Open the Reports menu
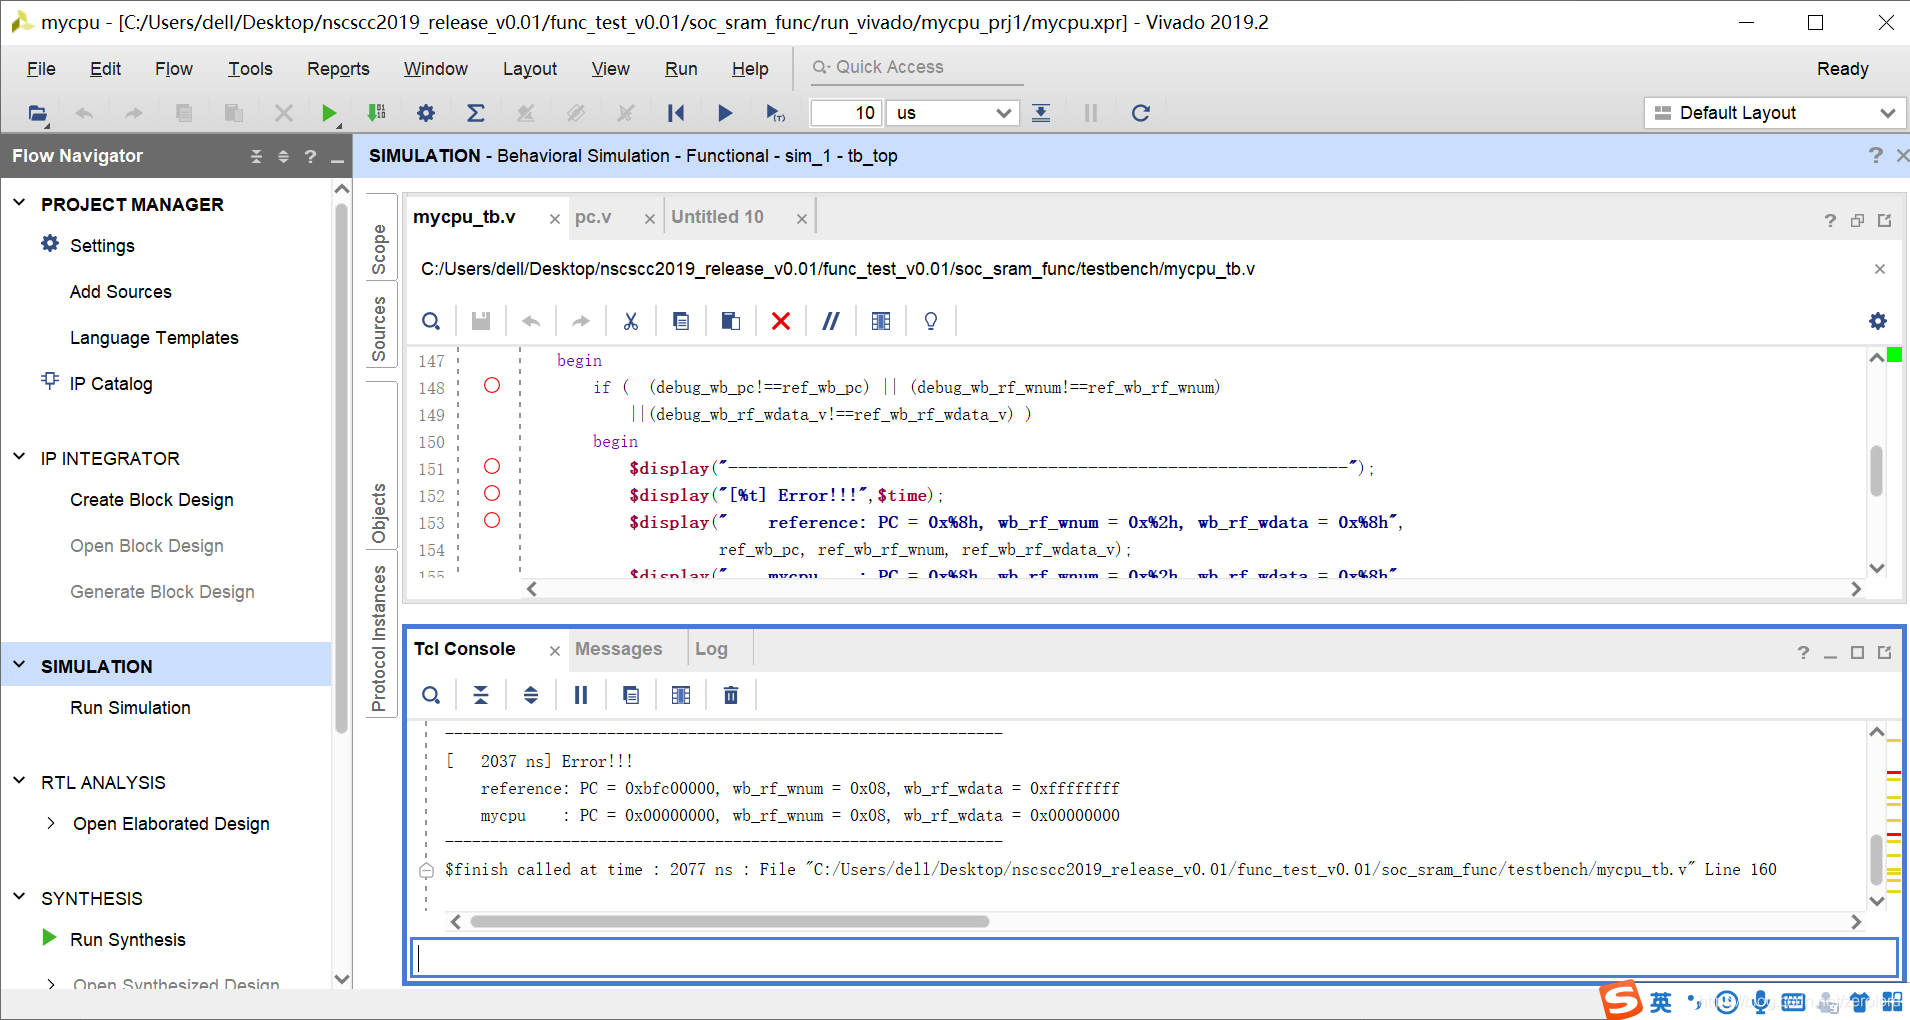The height and width of the screenshot is (1020, 1910). pos(338,69)
